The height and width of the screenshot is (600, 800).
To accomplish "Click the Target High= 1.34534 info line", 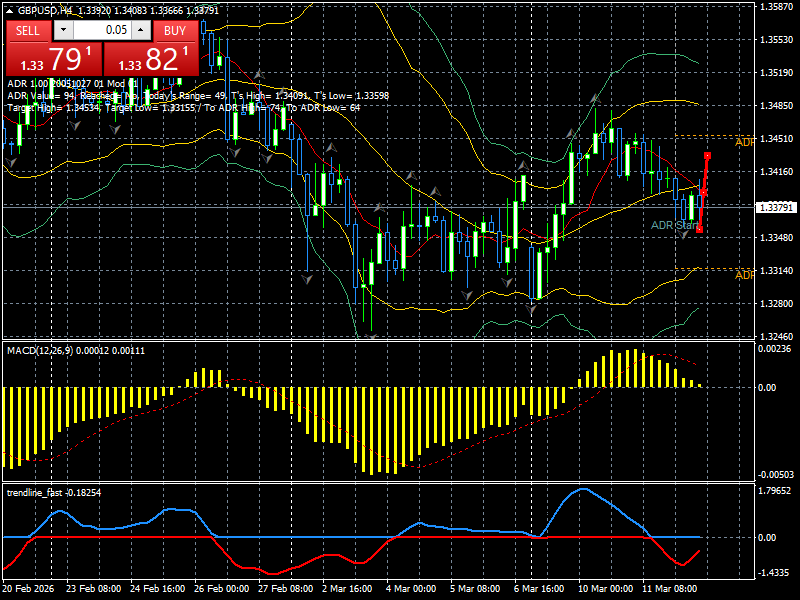I will (x=184, y=108).
